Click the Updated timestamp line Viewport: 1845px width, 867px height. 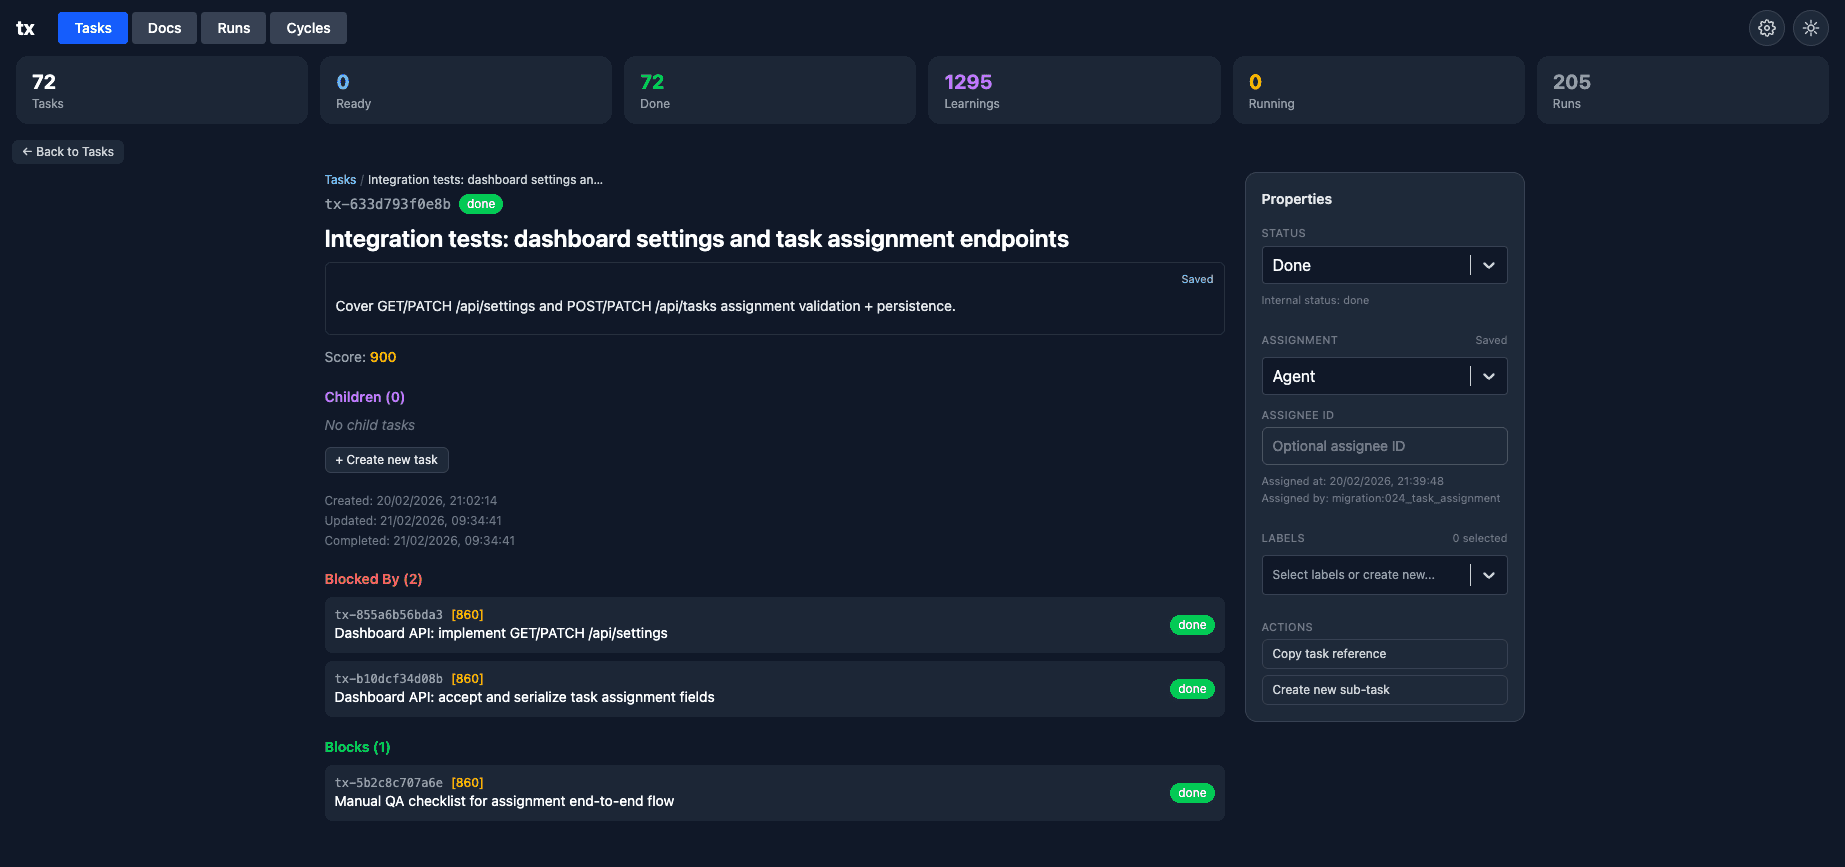[413, 521]
